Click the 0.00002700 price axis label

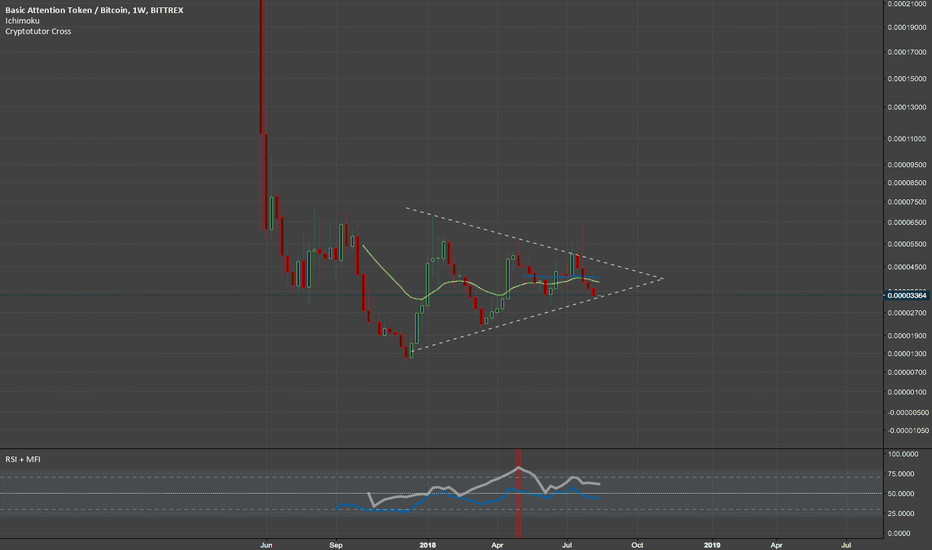906,313
